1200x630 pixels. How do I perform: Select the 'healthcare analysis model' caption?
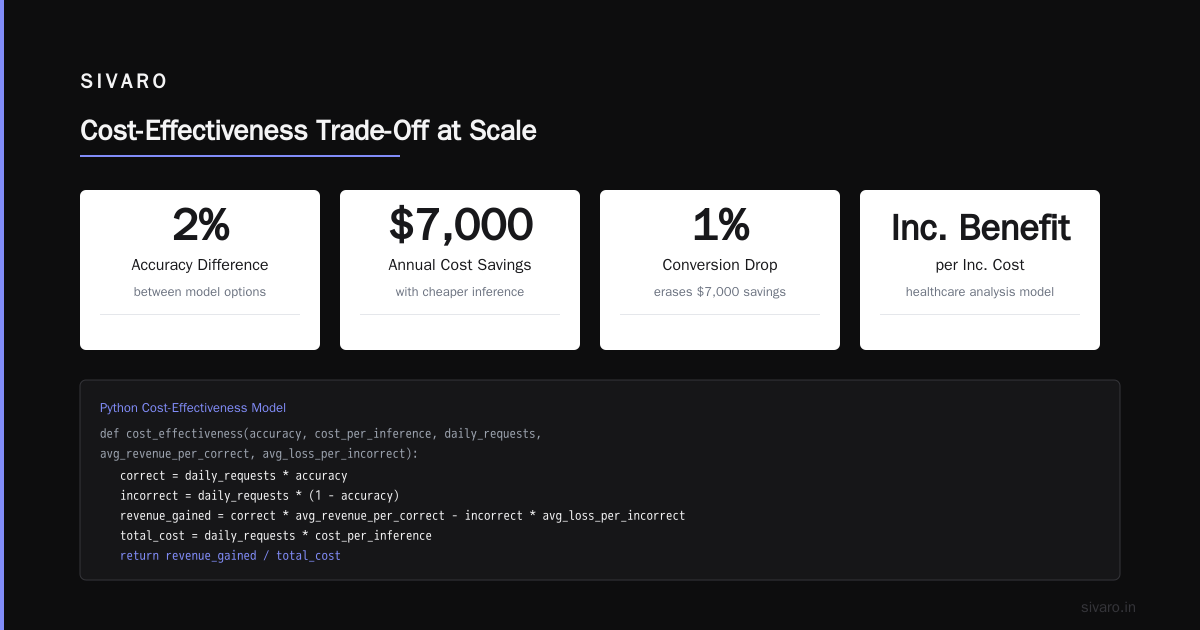pos(980,292)
